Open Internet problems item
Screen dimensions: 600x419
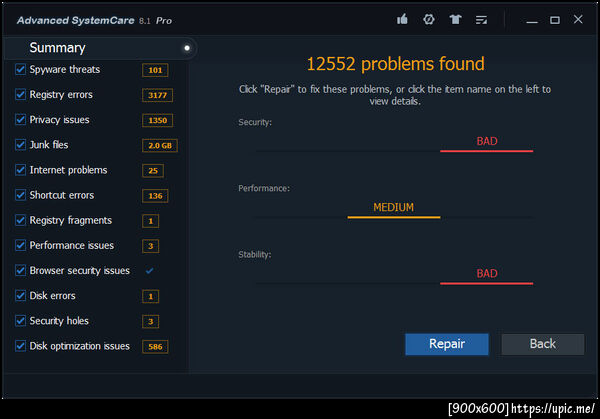[x=68, y=170]
